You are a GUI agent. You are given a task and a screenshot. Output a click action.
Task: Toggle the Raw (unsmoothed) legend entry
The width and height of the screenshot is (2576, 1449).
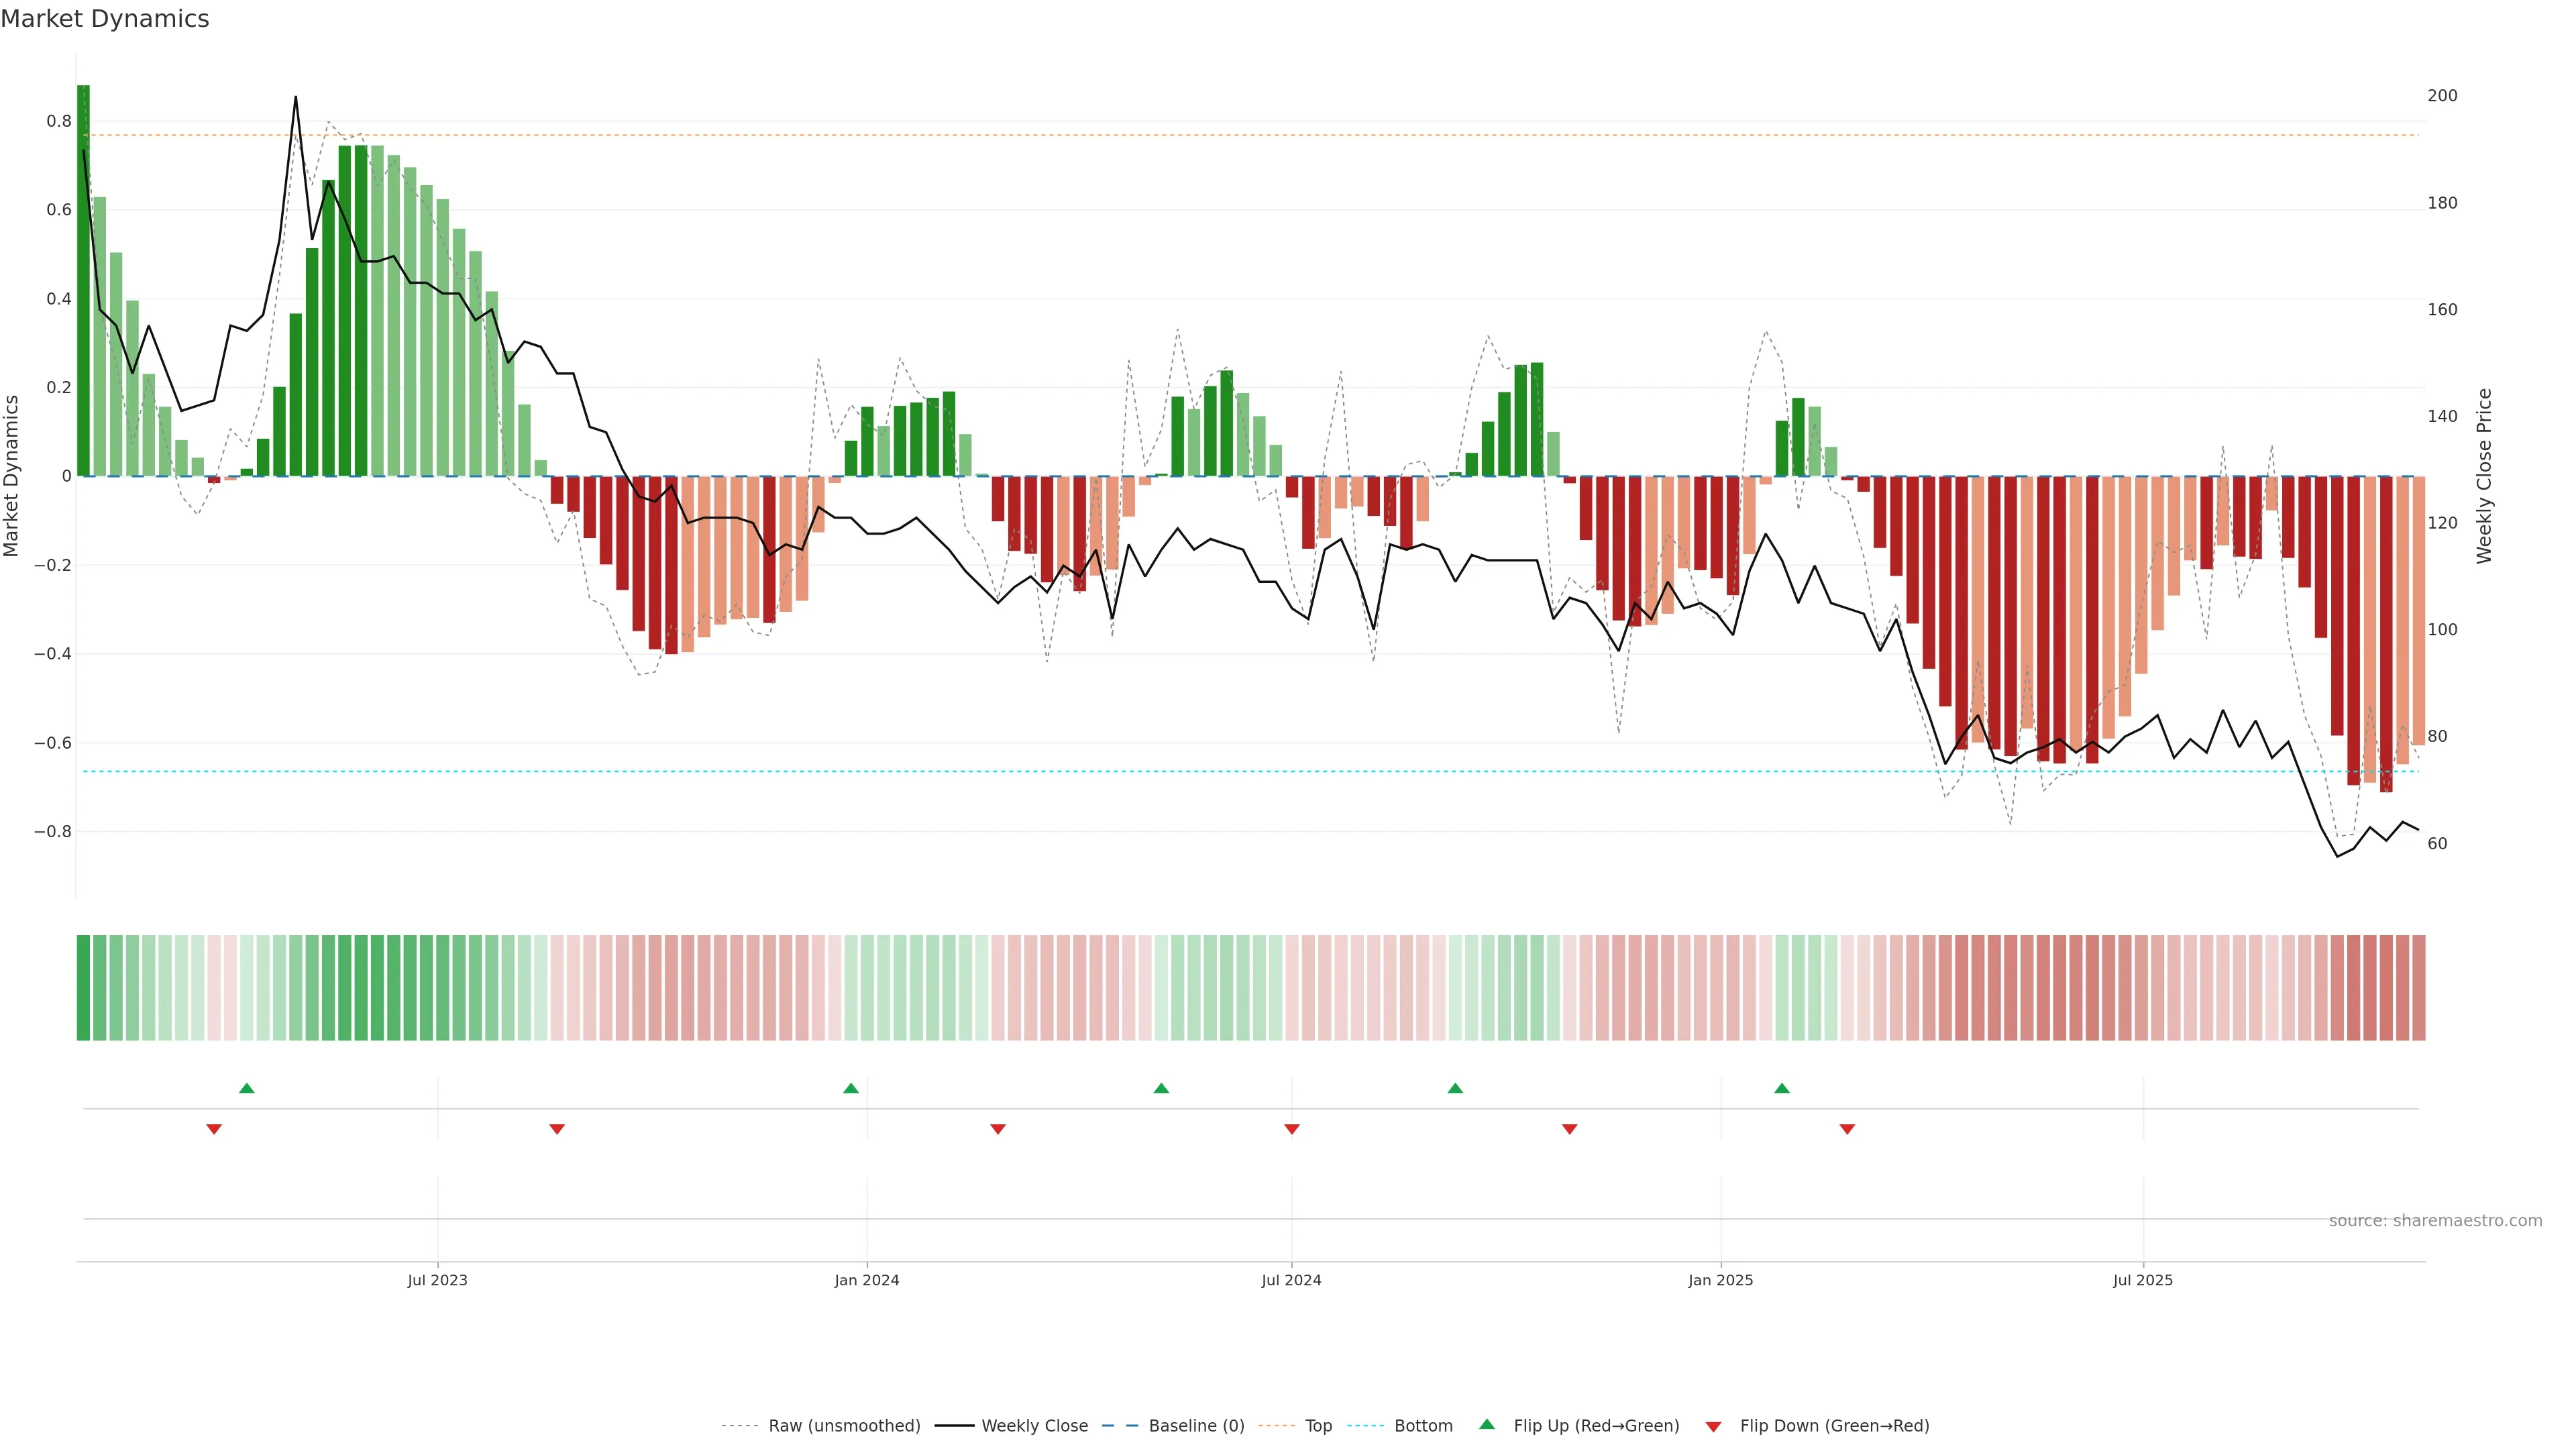[844, 1426]
